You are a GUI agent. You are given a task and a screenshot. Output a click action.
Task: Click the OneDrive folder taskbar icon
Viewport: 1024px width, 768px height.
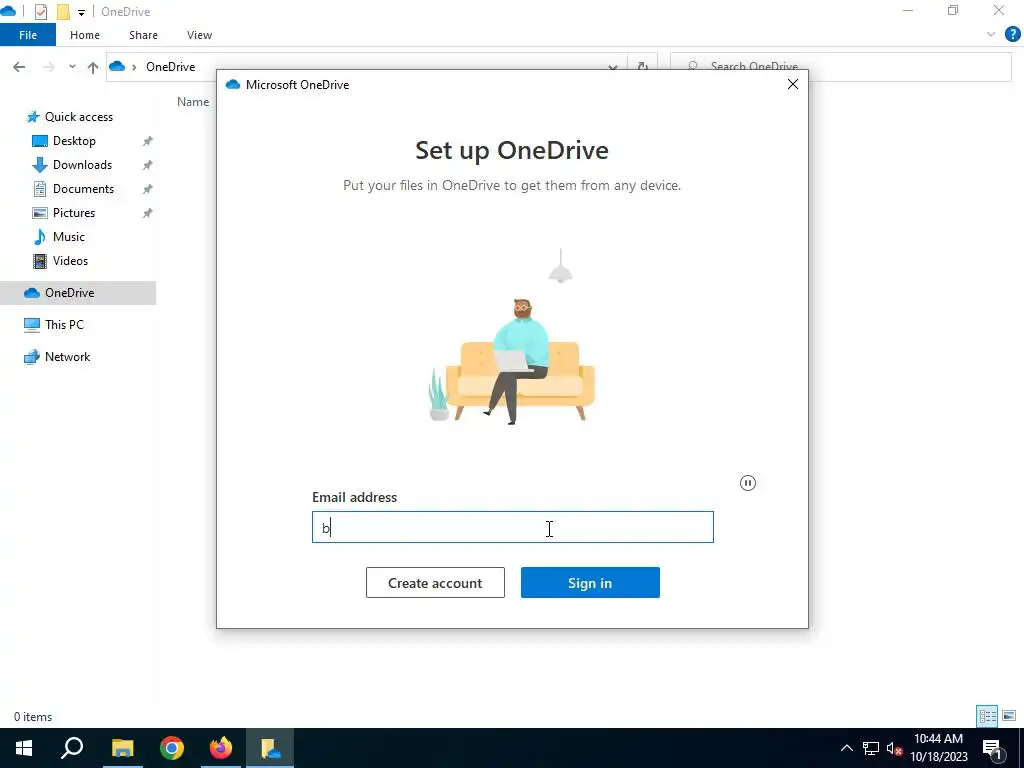pos(270,748)
